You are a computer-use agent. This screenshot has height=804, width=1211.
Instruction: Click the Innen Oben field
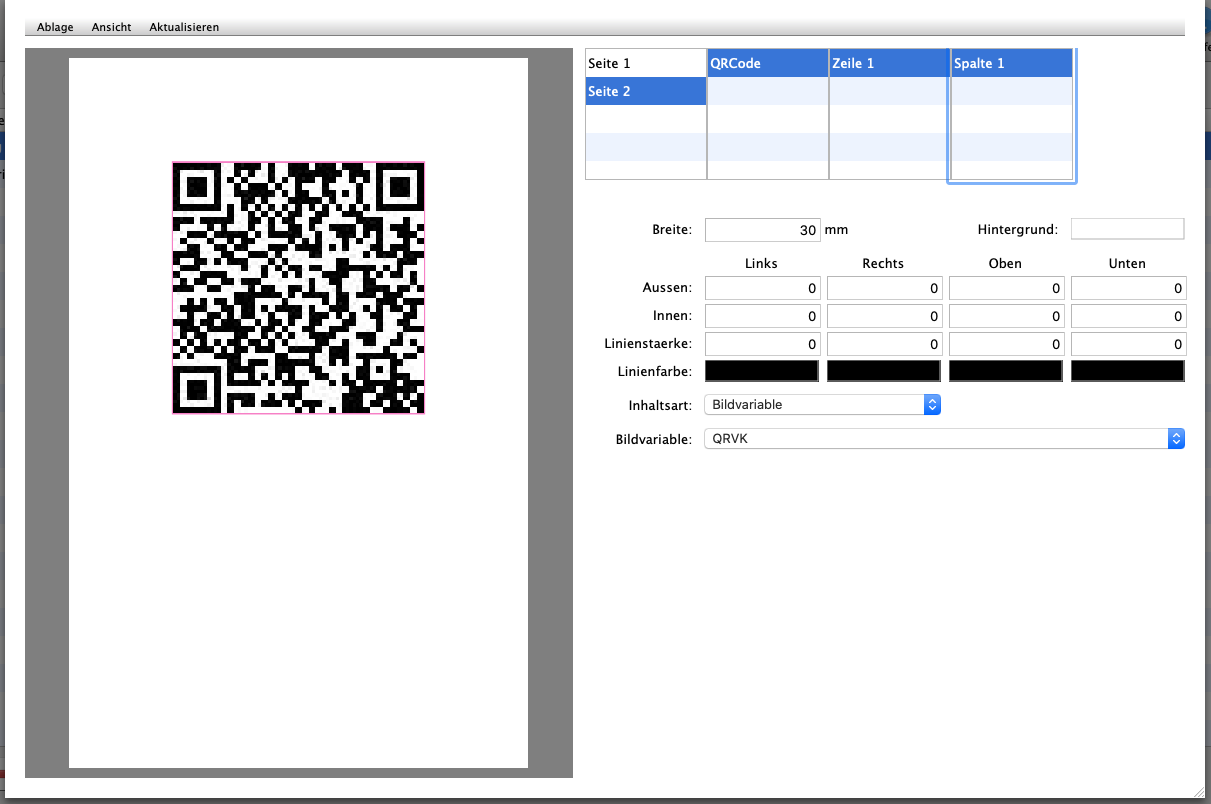point(1007,316)
